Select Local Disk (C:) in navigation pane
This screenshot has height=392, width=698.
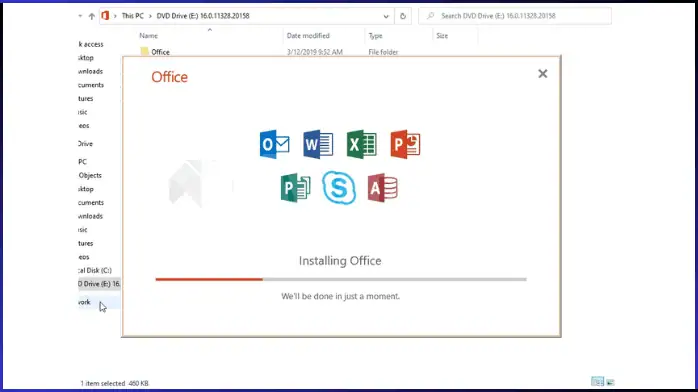(95, 270)
